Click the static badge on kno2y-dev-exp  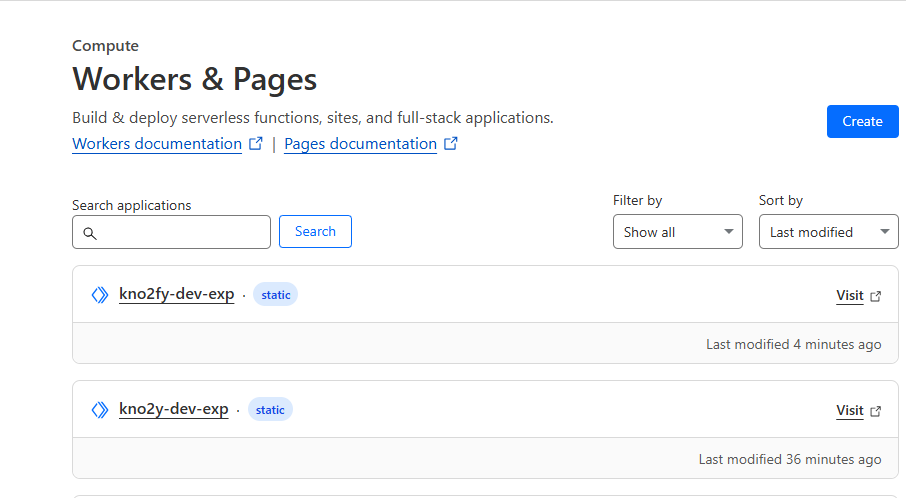point(270,409)
